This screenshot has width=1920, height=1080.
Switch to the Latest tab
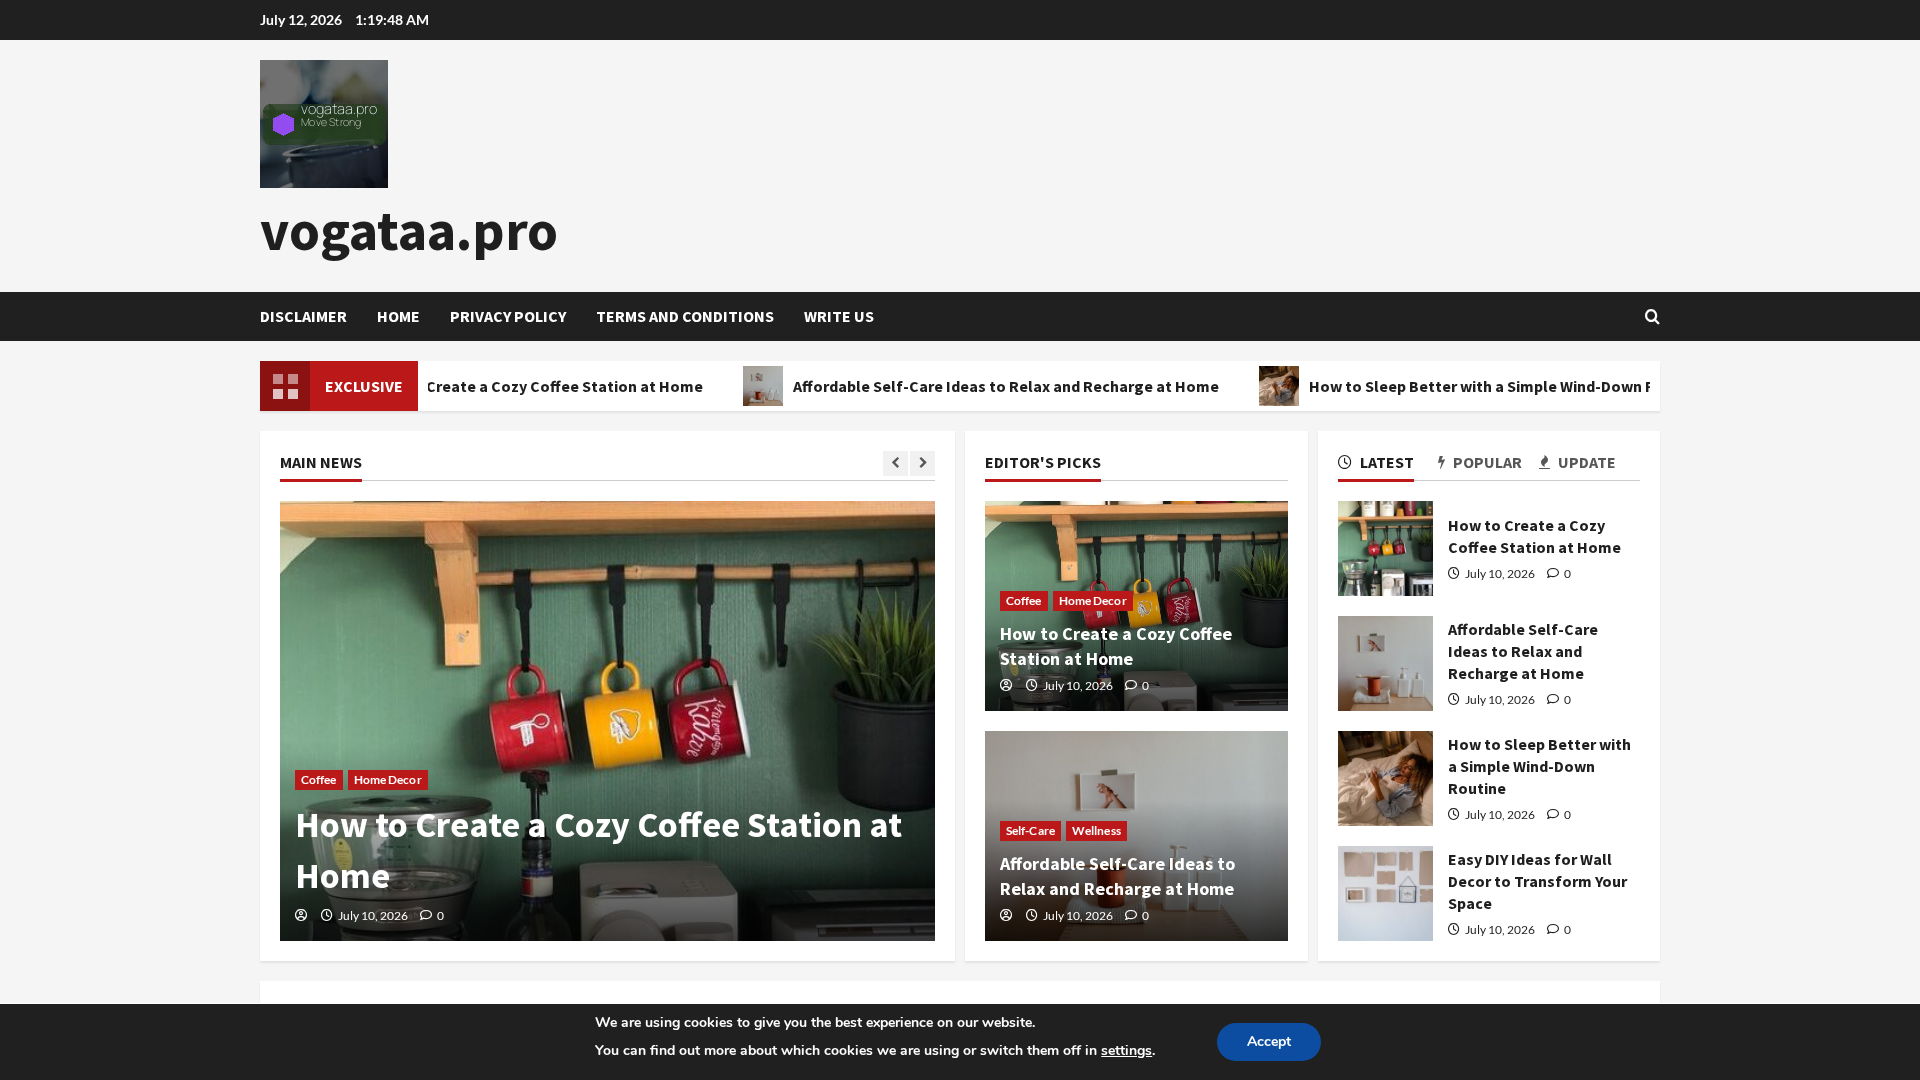coord(1376,462)
